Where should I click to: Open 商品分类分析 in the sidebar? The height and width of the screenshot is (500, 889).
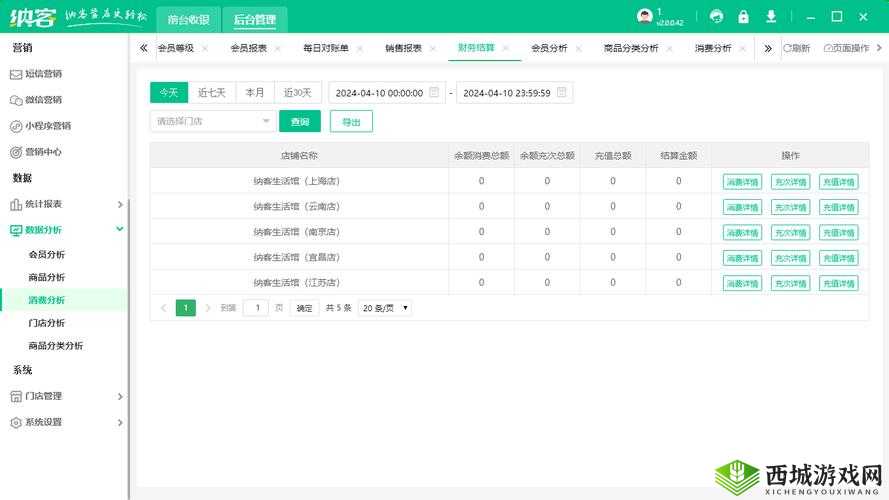(56, 346)
